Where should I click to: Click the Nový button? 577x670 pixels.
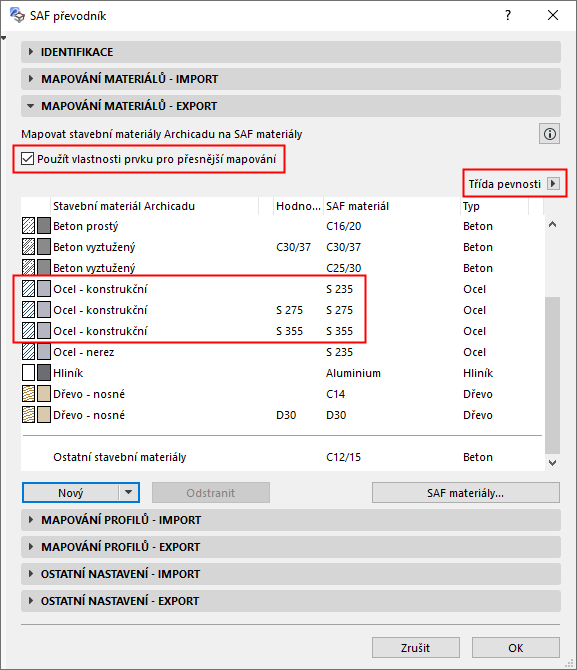(71, 493)
